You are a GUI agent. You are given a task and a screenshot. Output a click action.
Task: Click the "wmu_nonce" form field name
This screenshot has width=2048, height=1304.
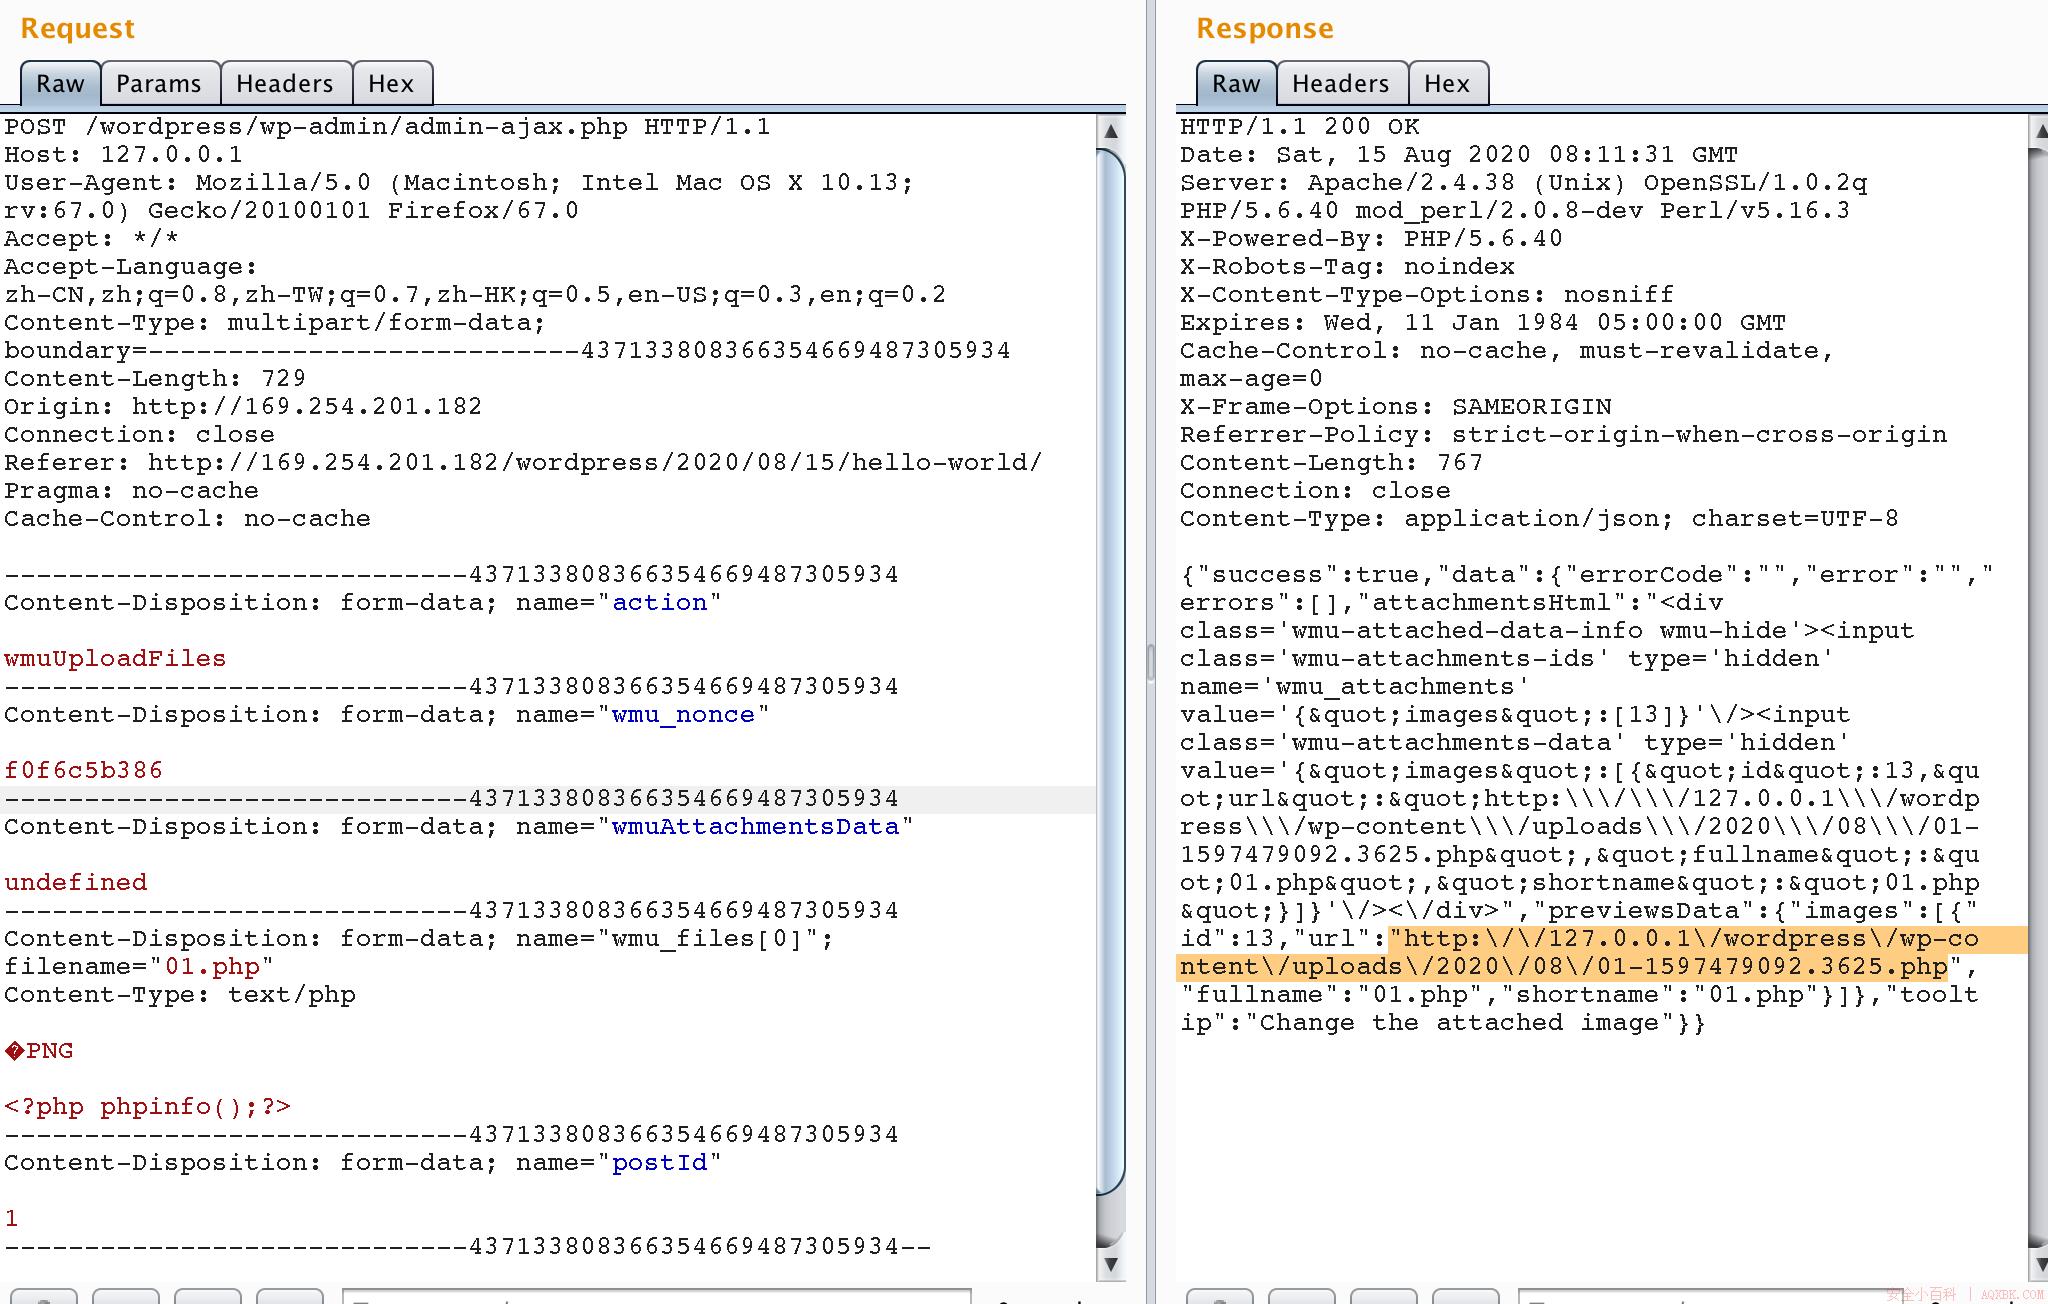point(684,715)
